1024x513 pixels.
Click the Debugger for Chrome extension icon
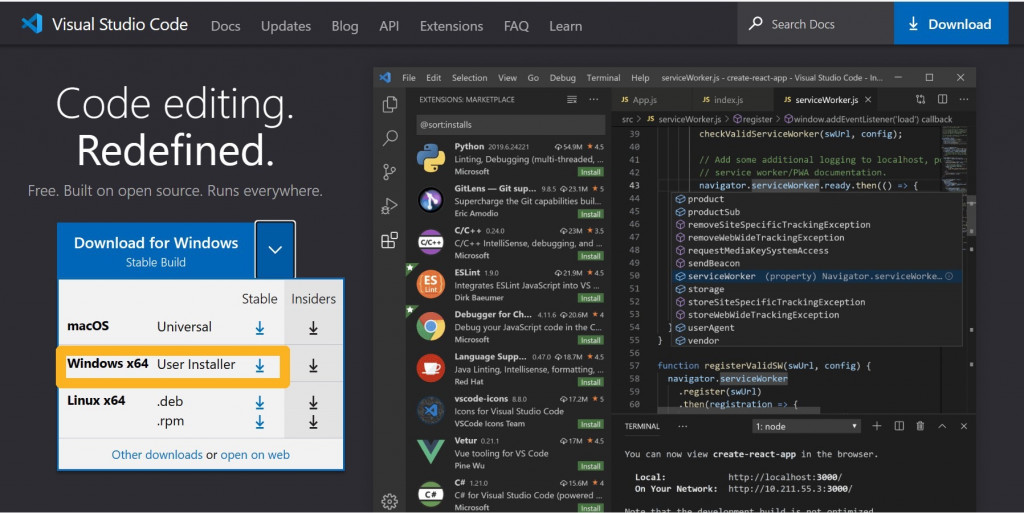[x=431, y=327]
